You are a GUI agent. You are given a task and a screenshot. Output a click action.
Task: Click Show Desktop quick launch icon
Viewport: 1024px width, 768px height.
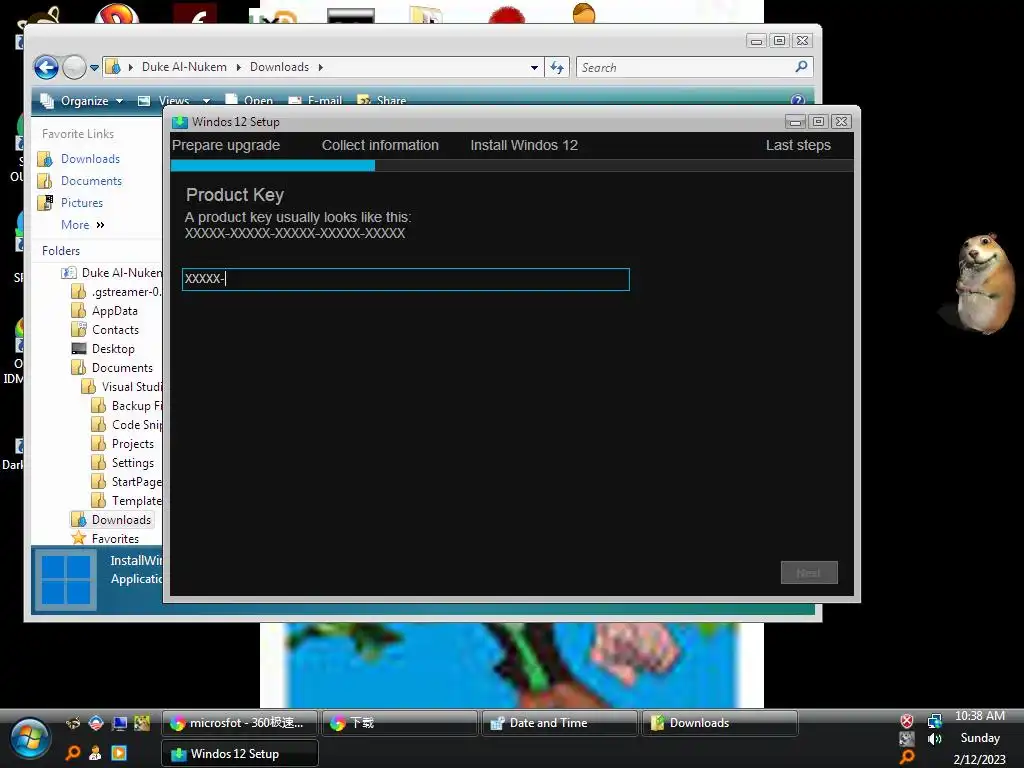pos(120,723)
